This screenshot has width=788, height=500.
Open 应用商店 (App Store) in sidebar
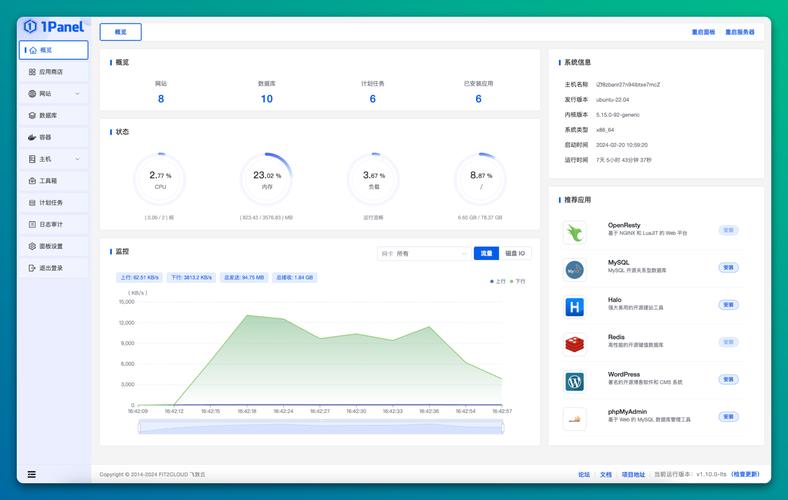click(51, 72)
